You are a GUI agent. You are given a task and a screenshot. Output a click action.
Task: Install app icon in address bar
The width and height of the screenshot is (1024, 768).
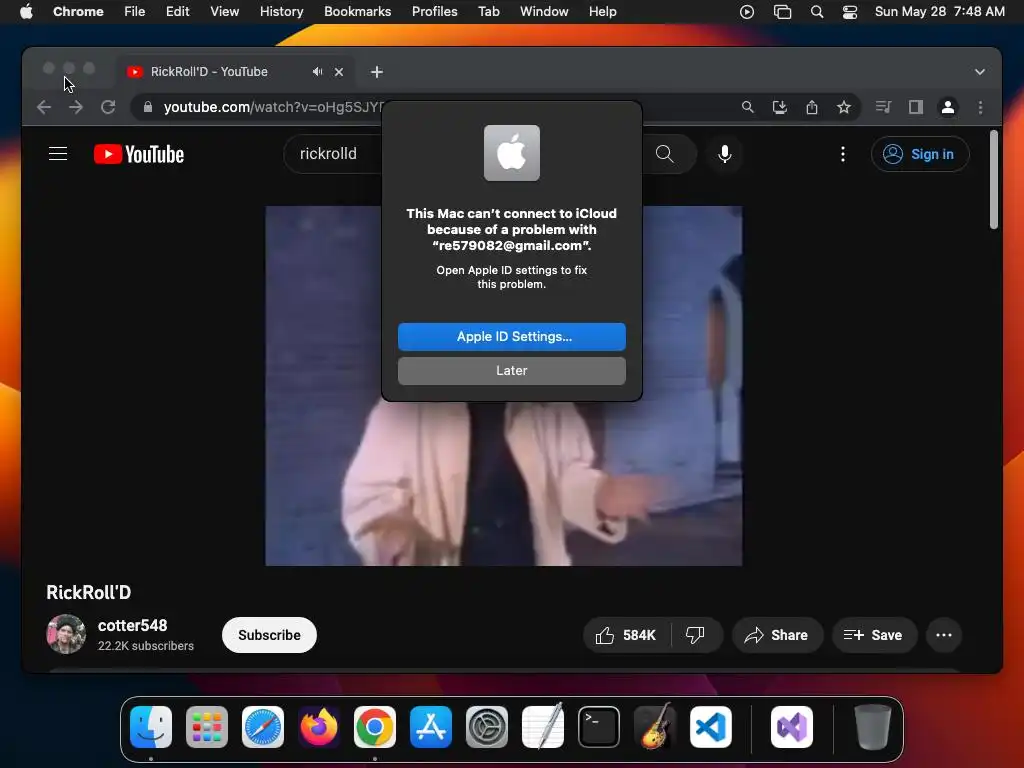click(x=780, y=107)
